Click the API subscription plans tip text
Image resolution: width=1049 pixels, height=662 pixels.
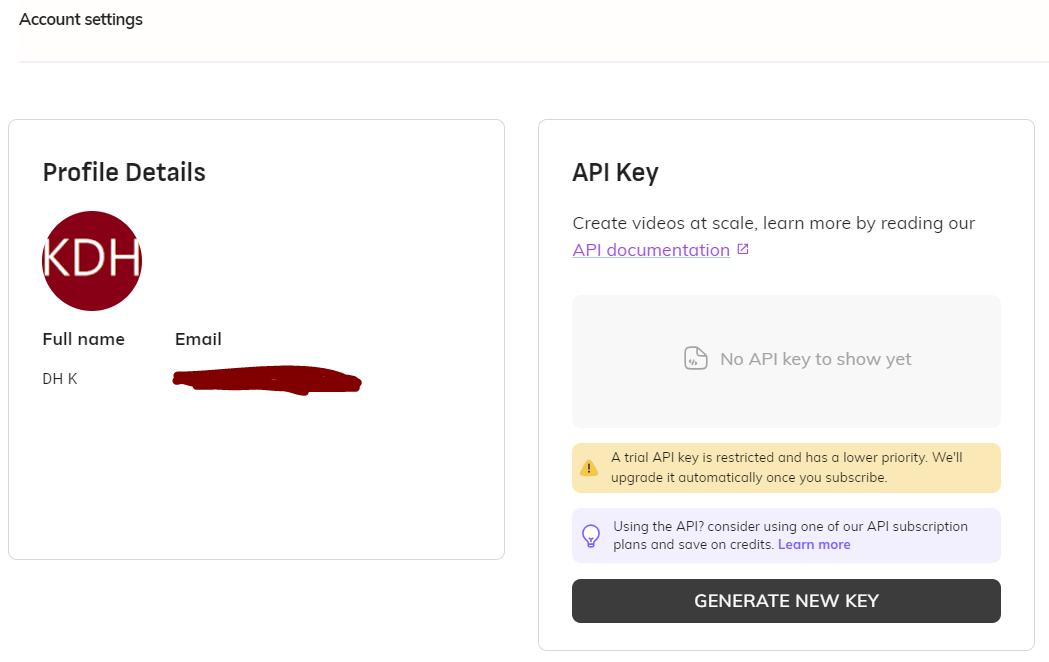tap(791, 536)
